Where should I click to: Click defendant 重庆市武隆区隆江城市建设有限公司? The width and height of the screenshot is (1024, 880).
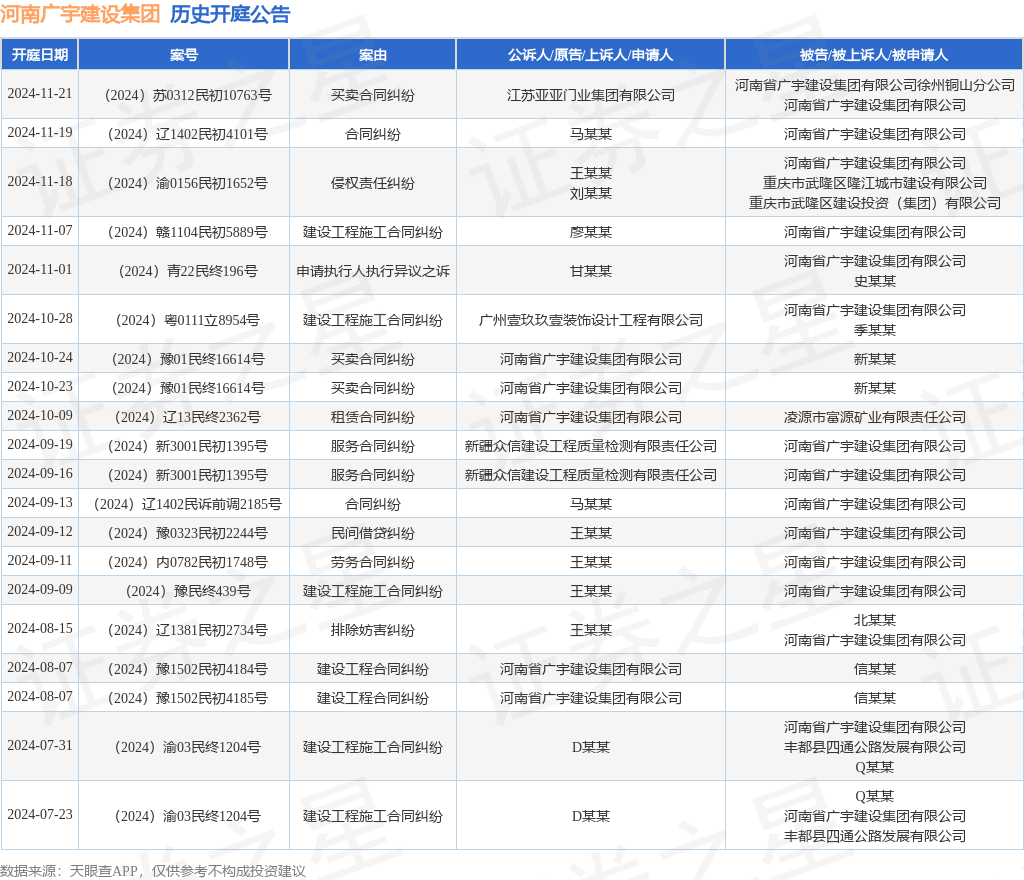click(874, 183)
